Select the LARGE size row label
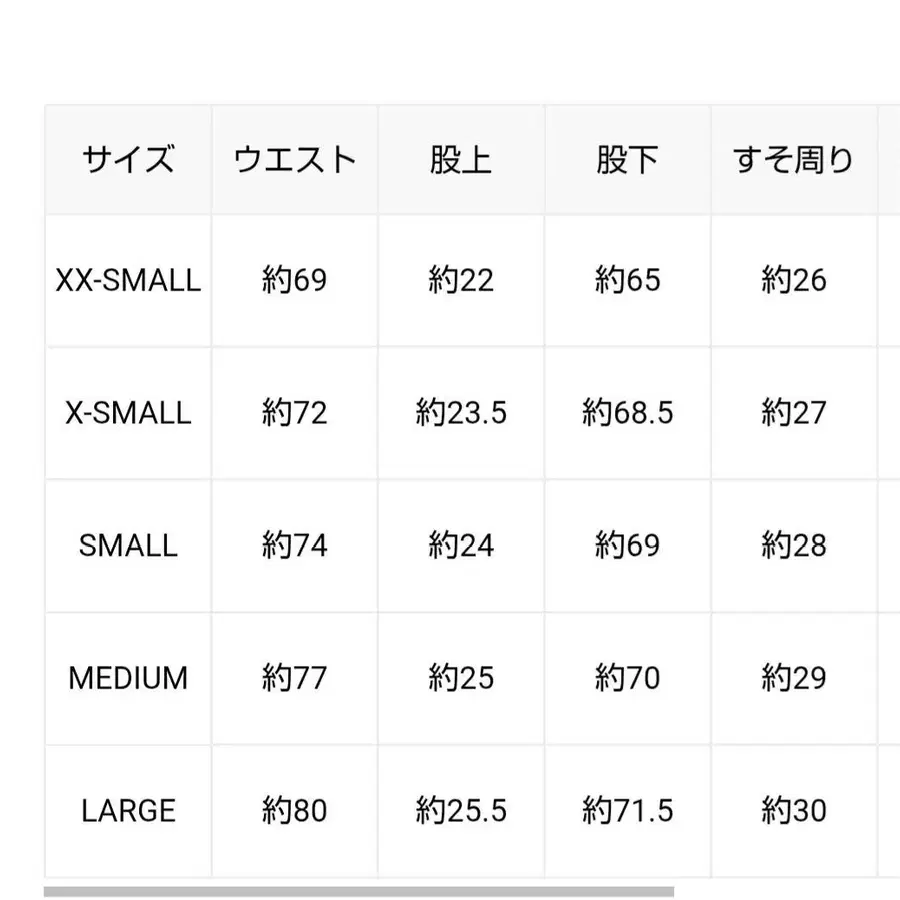Image resolution: width=900 pixels, height=900 pixels. coord(128,810)
